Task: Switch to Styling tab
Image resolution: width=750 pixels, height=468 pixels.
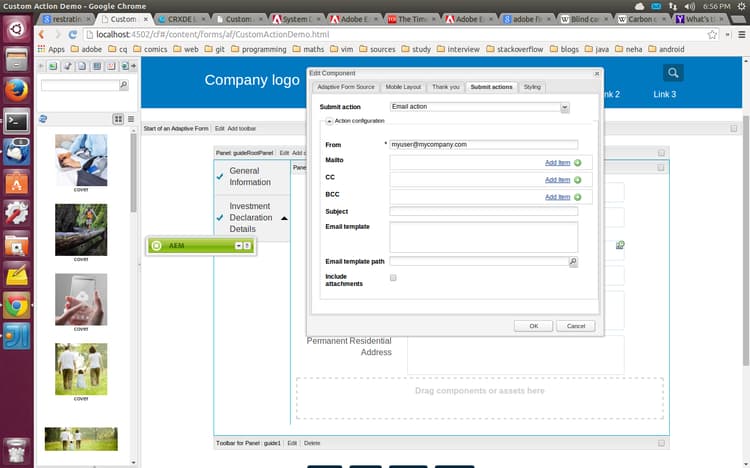Action: tap(532, 87)
